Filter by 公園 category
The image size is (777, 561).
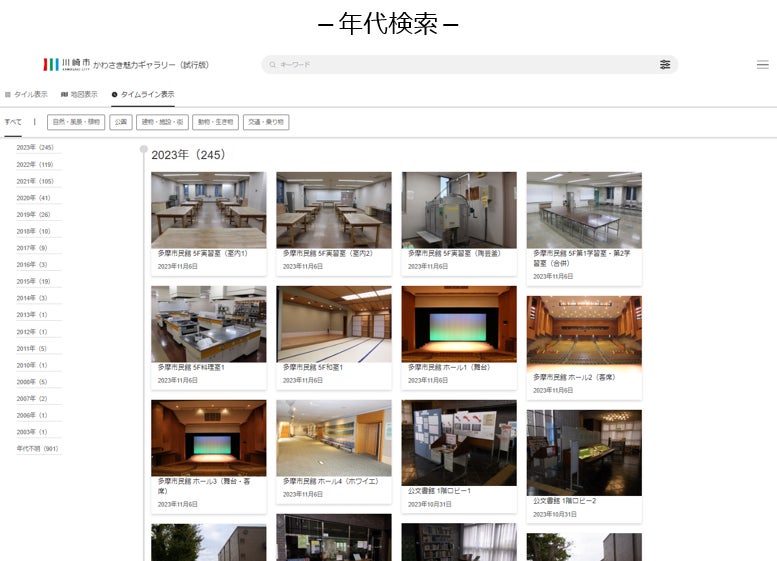pos(120,122)
